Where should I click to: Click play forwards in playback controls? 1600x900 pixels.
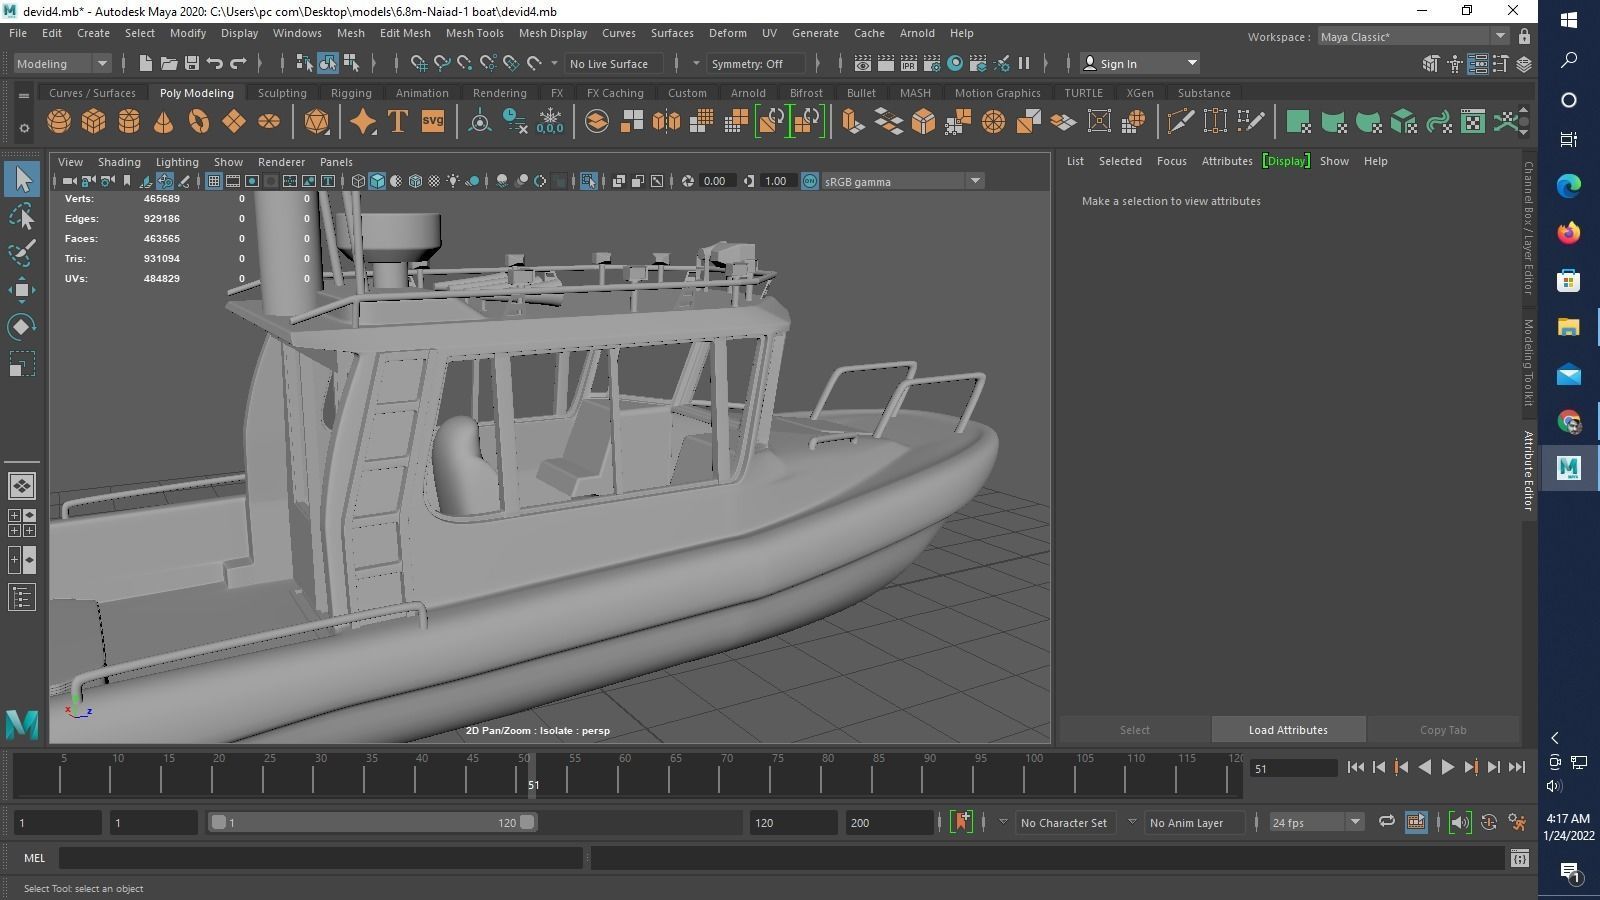1448,768
